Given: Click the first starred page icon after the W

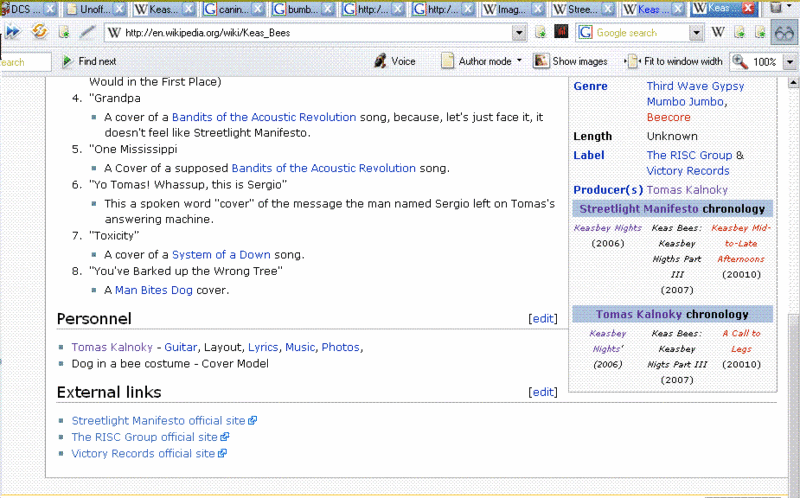Looking at the screenshot, I should pyautogui.click(x=739, y=32).
